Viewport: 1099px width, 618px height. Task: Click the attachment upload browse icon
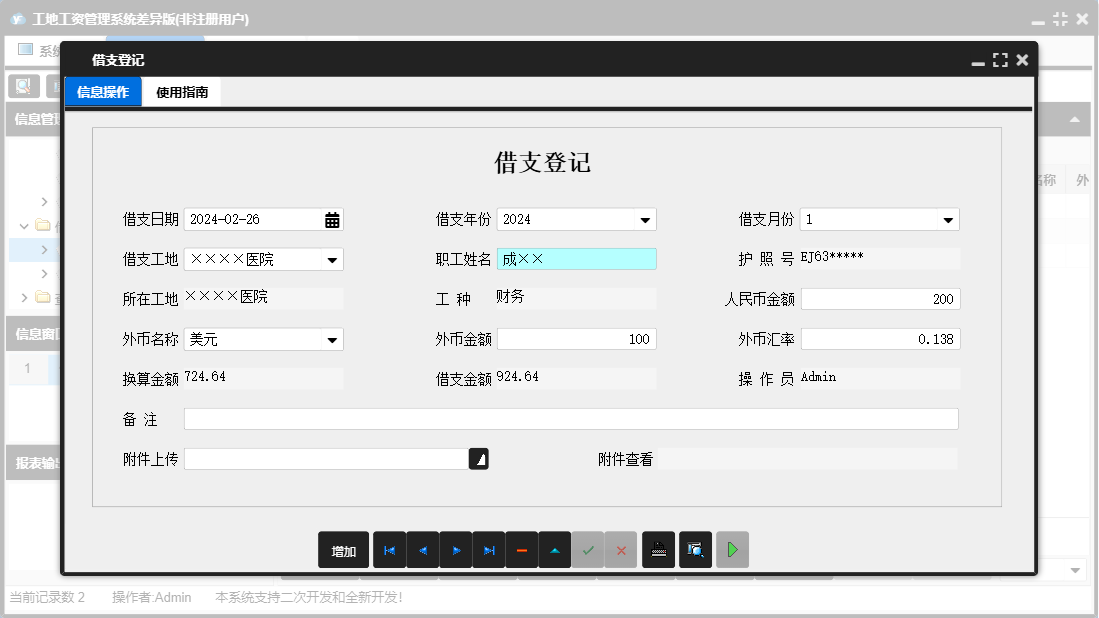[479, 459]
